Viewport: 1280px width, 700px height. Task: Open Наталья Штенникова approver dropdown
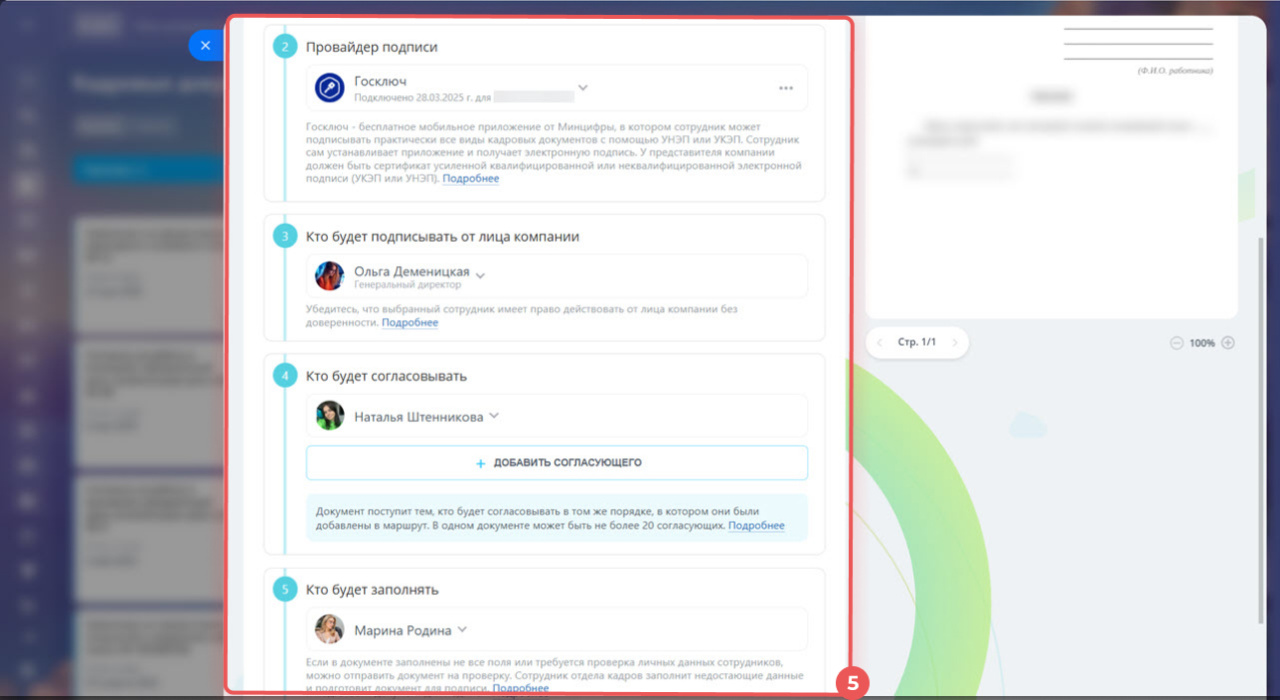[x=494, y=416]
